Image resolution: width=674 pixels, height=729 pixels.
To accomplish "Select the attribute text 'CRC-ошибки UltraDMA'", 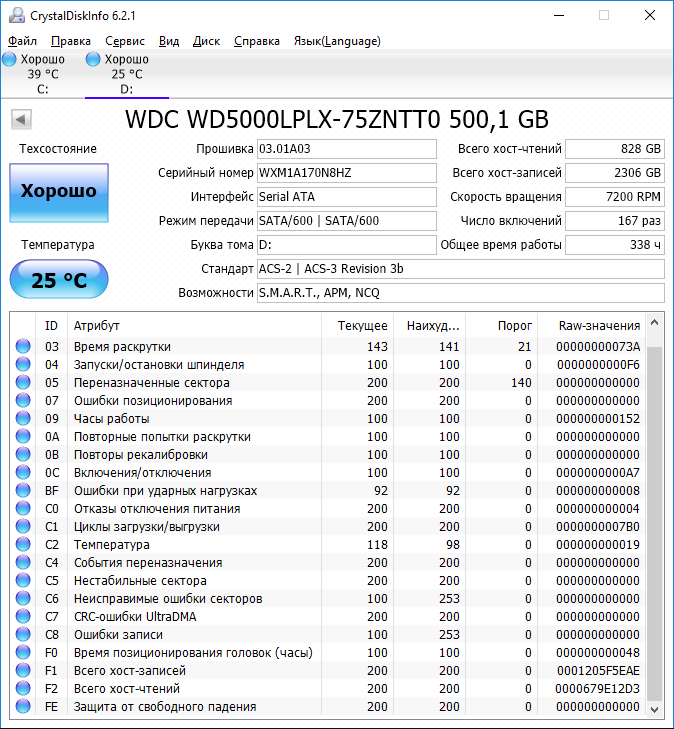I will [135, 616].
